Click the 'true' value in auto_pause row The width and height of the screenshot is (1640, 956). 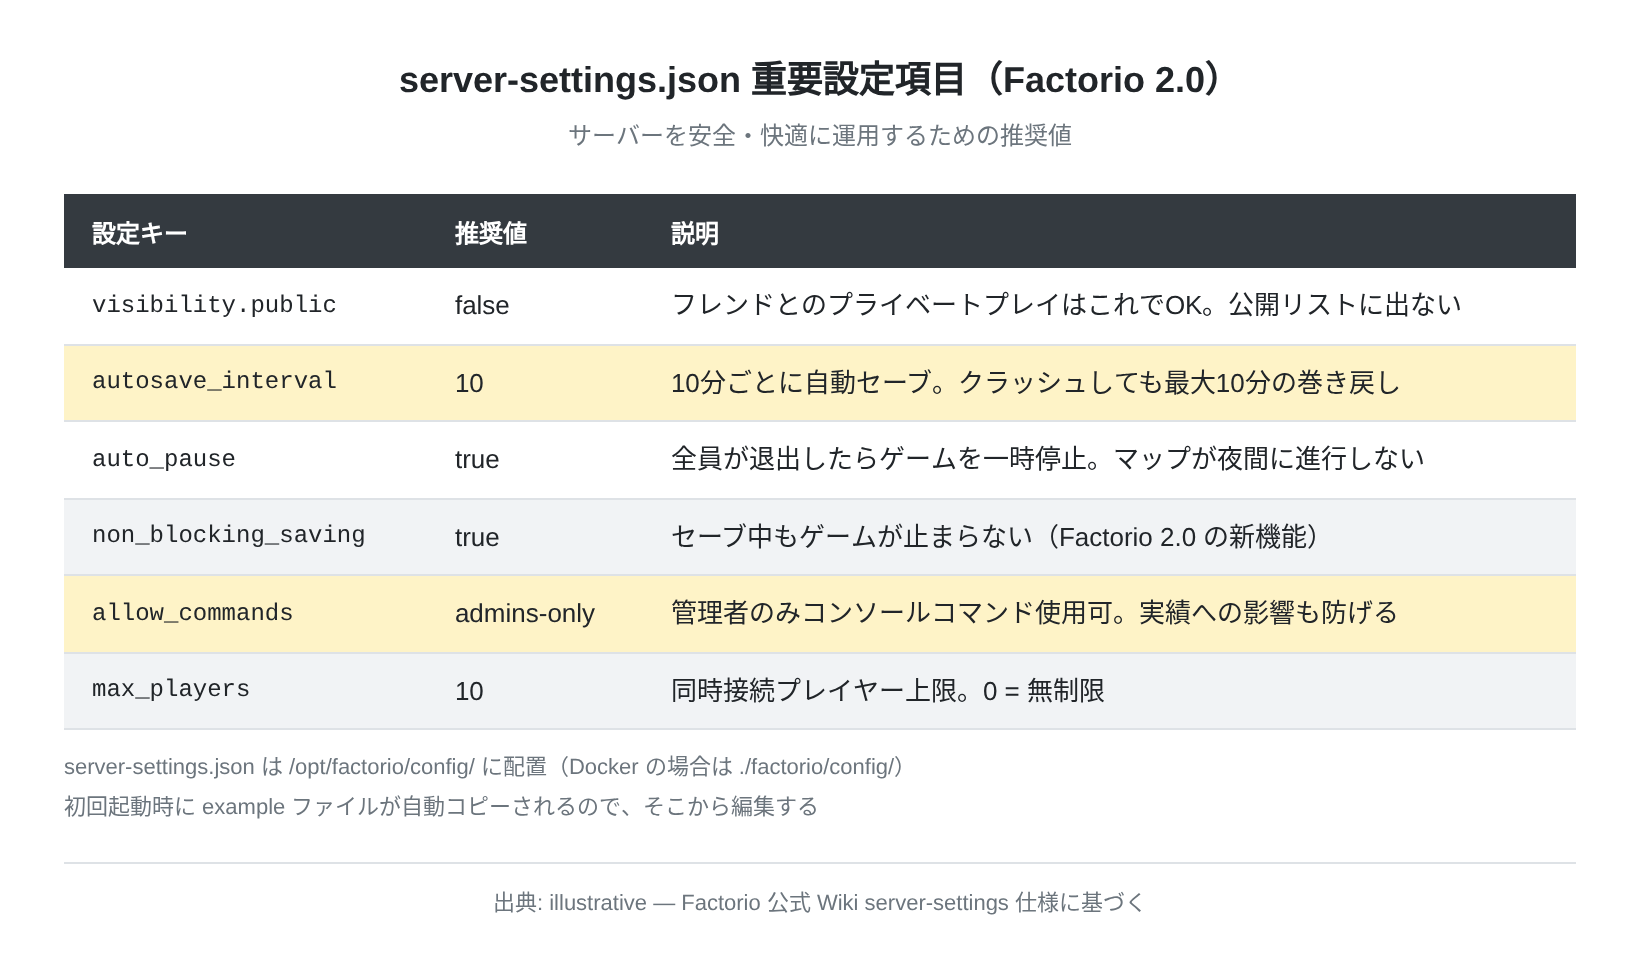point(477,459)
